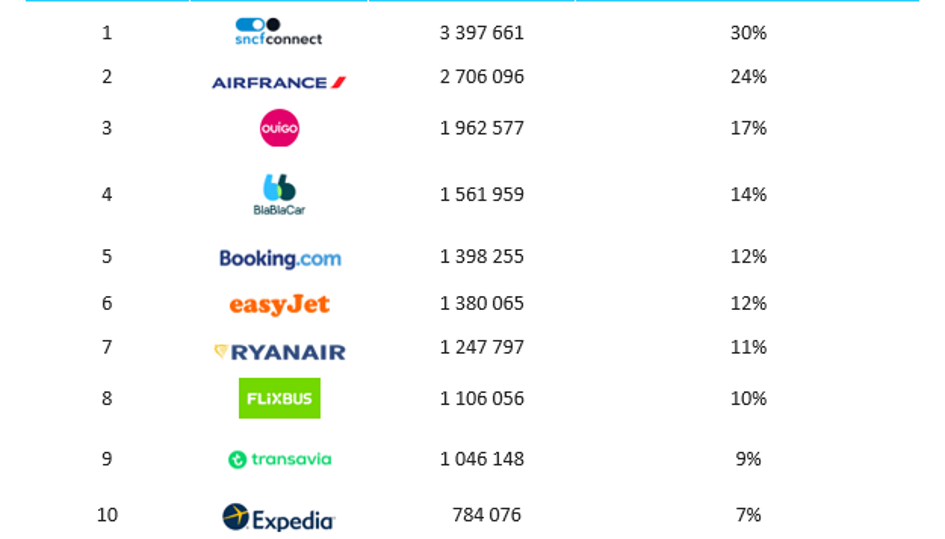Screen dimensions: 945x539
Task: Click the 1 561 959 figure for BlaBlaCar
Action: 482,194
